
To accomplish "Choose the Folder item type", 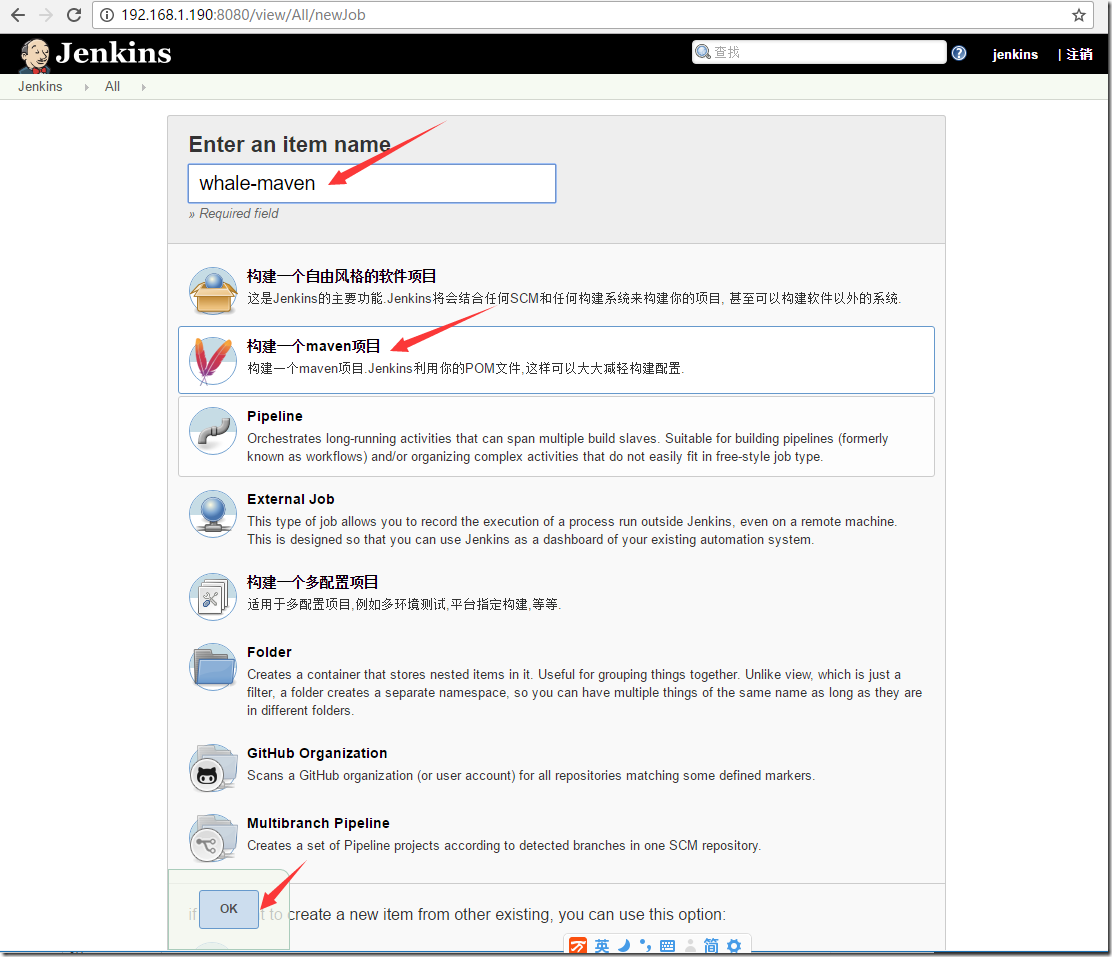I will point(556,680).
